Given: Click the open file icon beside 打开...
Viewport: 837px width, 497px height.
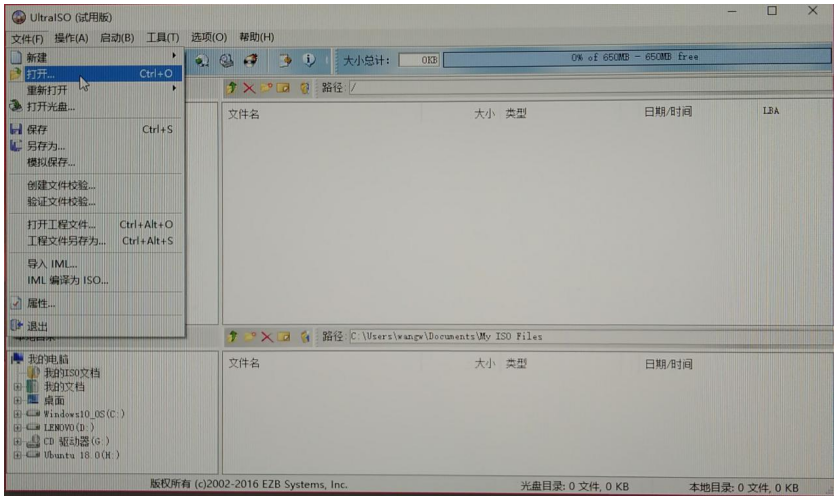Looking at the screenshot, I should (15, 73).
